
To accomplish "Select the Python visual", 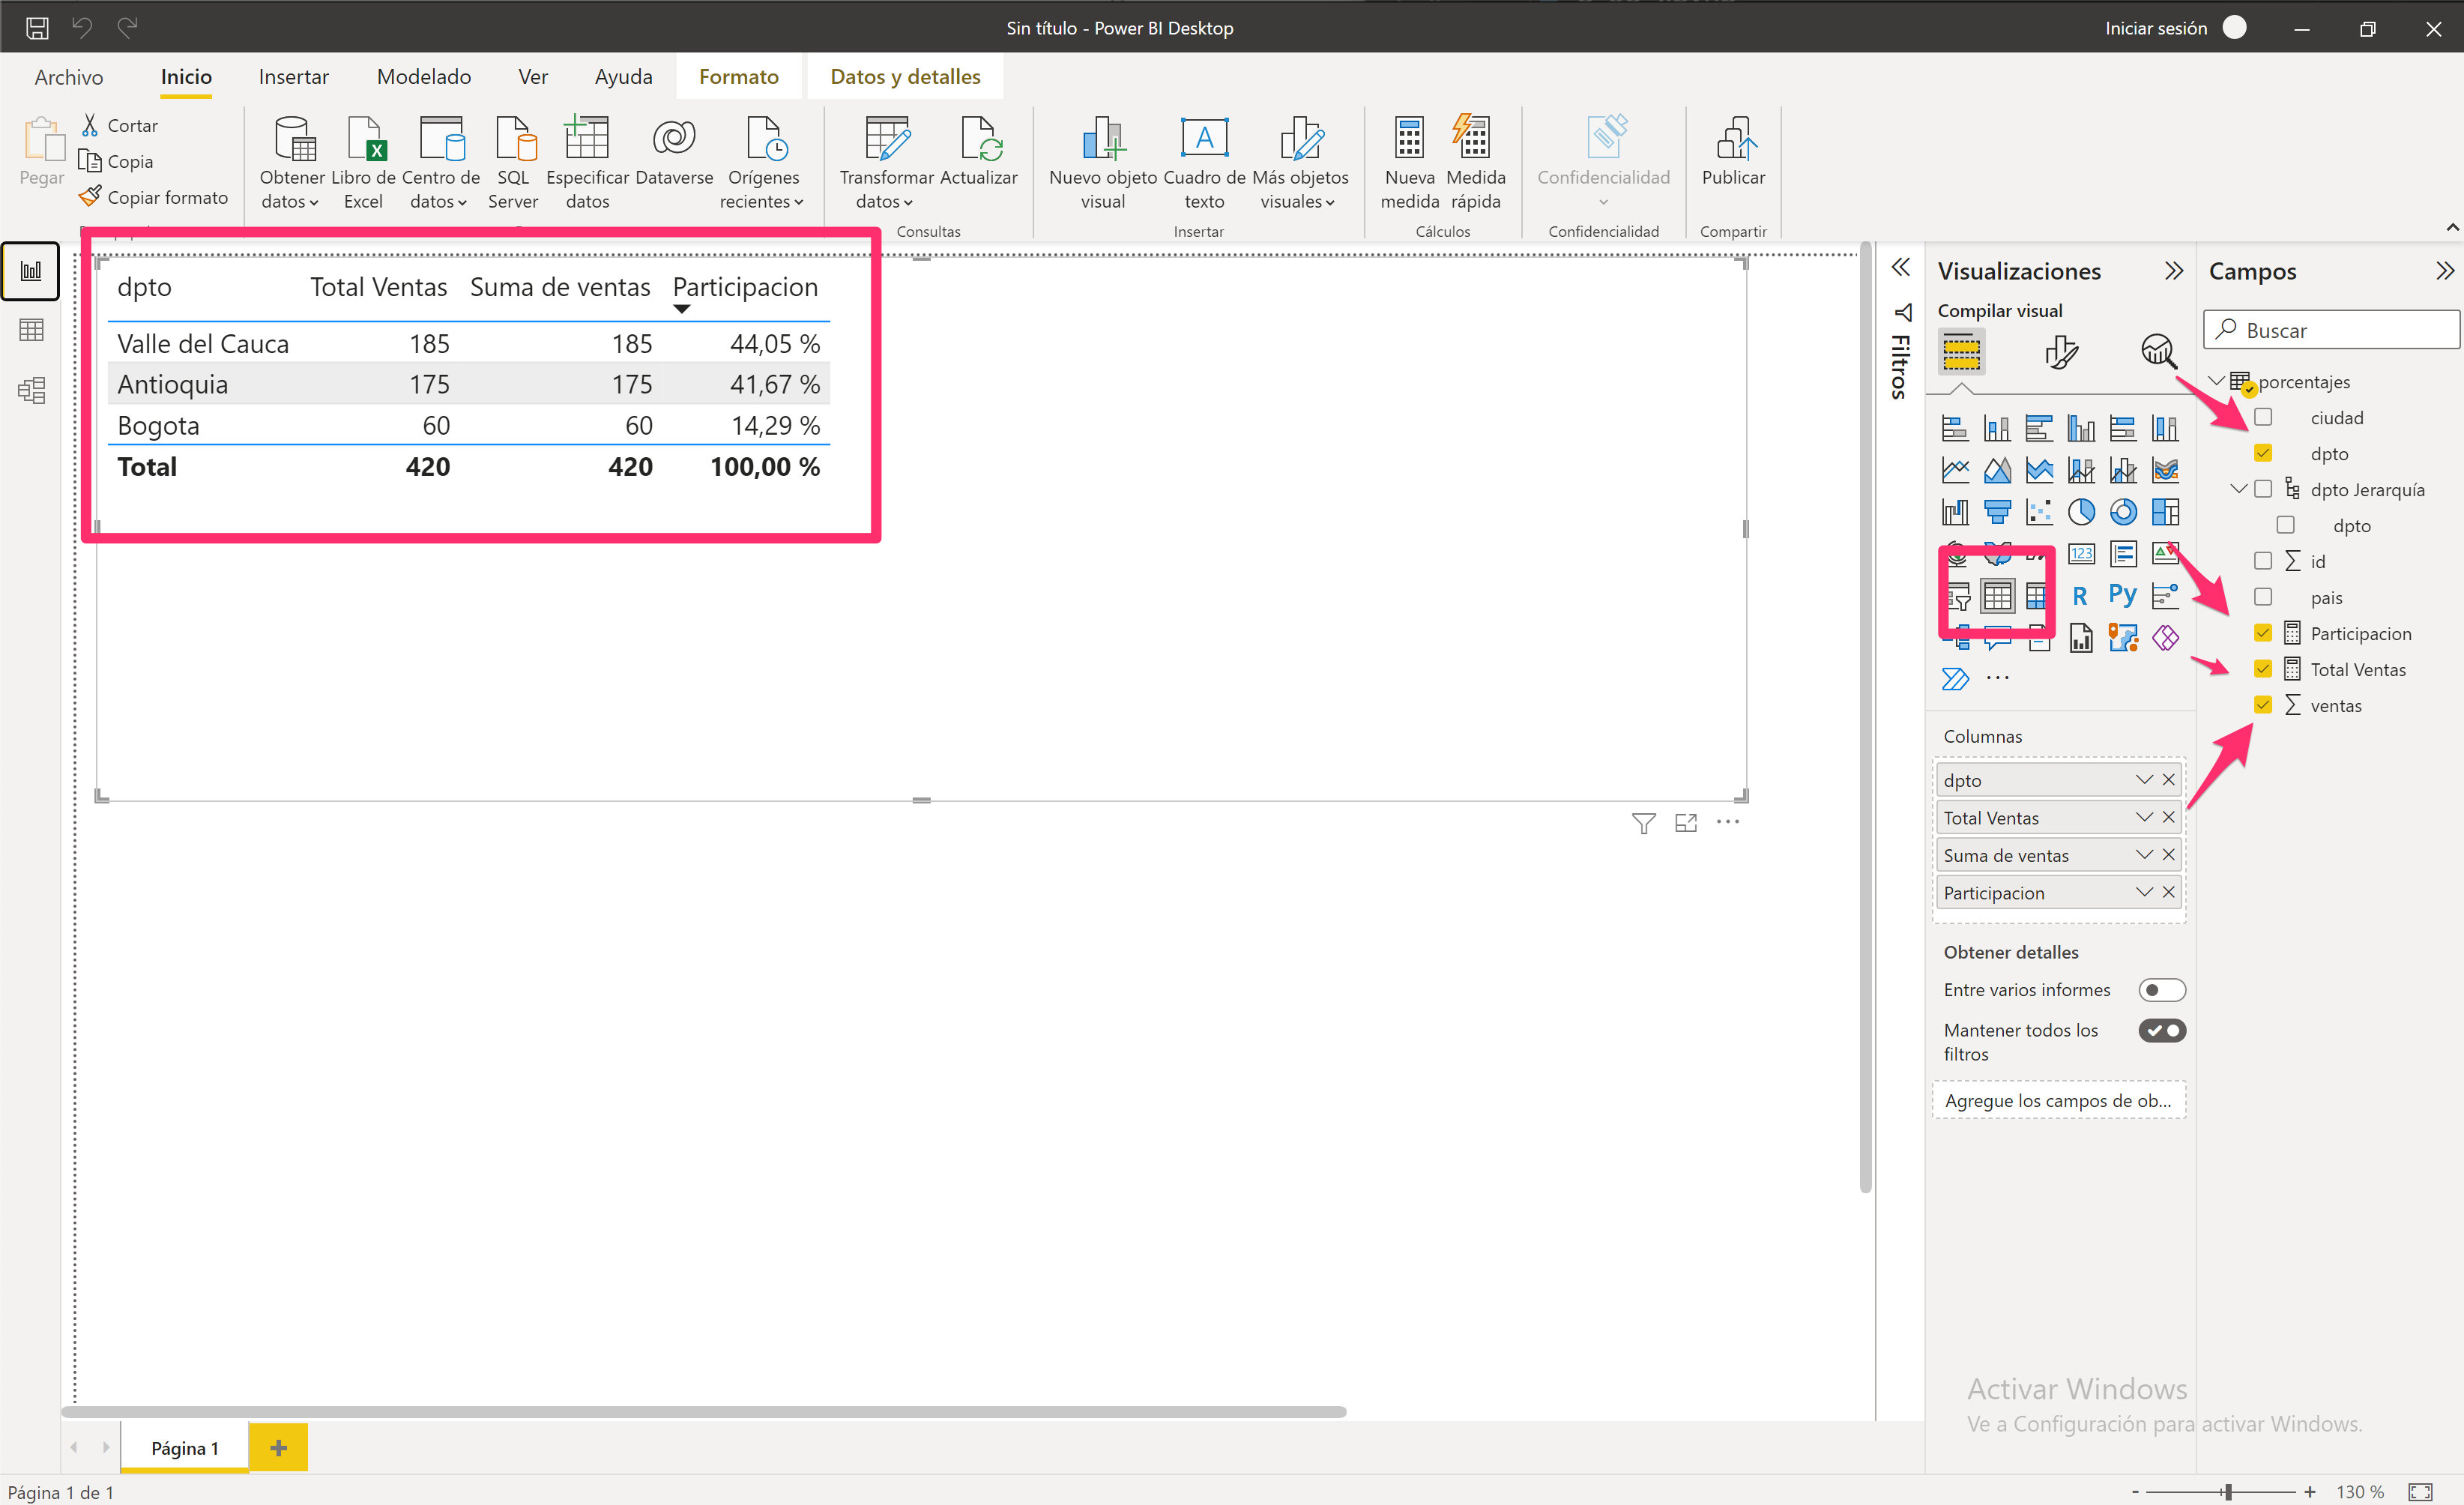I will (2122, 596).
